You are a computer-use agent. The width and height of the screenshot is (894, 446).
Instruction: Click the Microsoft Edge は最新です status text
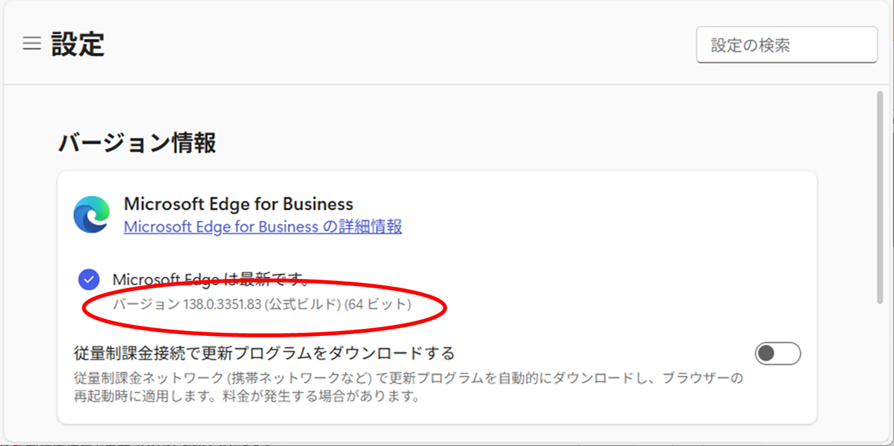pos(211,280)
